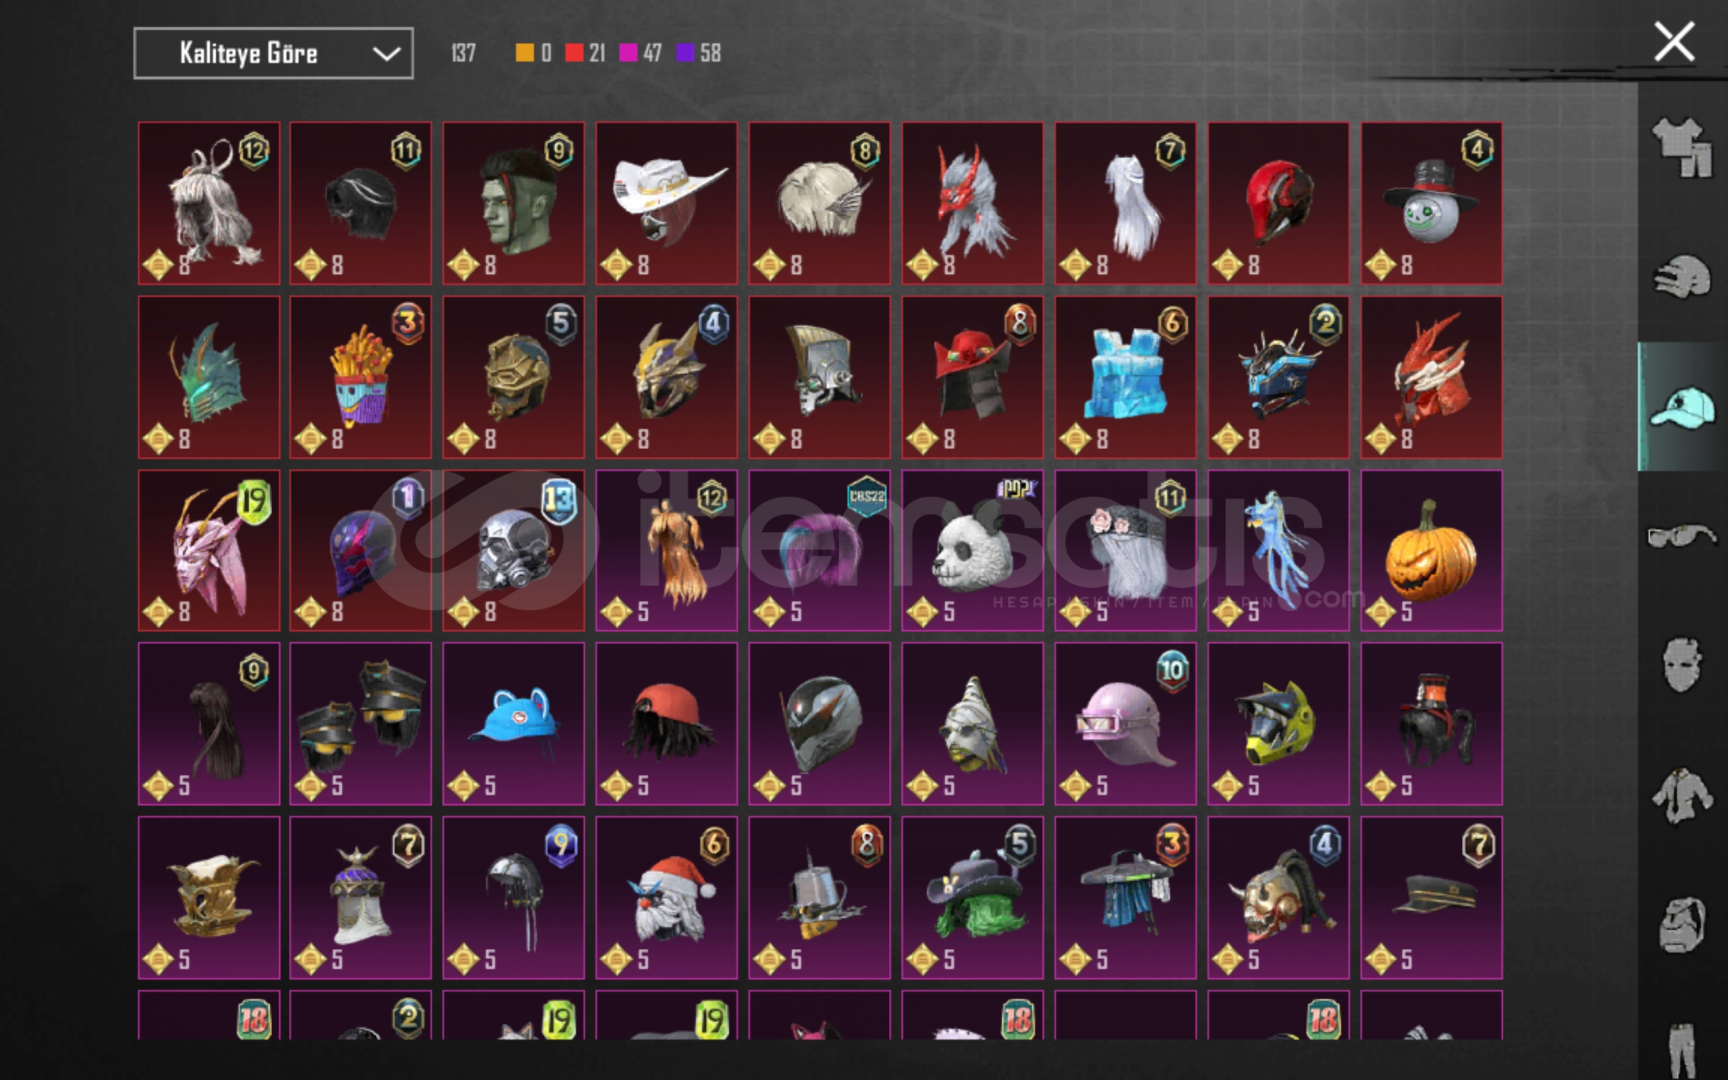Expand the Kaliteye Göre sort dropdown

pos(273,53)
